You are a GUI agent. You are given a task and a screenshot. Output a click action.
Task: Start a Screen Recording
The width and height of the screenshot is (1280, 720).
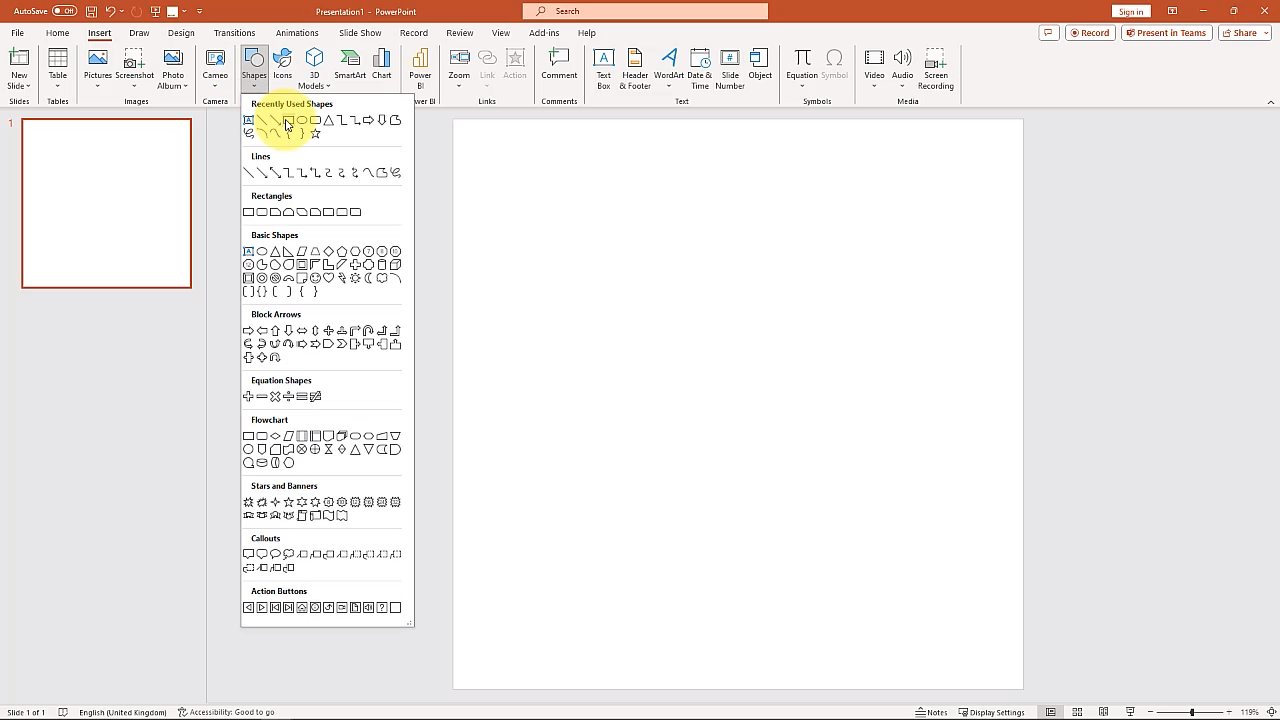click(936, 69)
